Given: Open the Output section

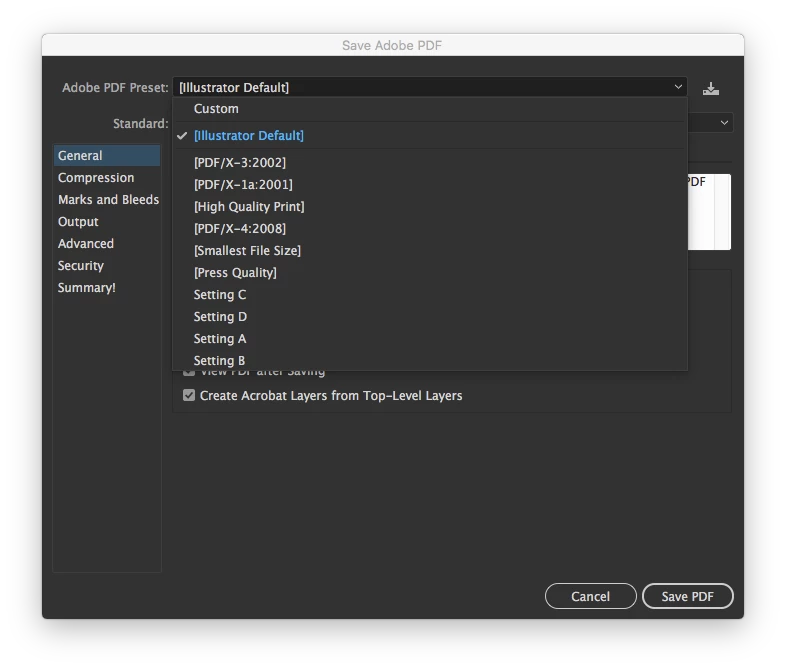Looking at the screenshot, I should [x=107, y=222].
